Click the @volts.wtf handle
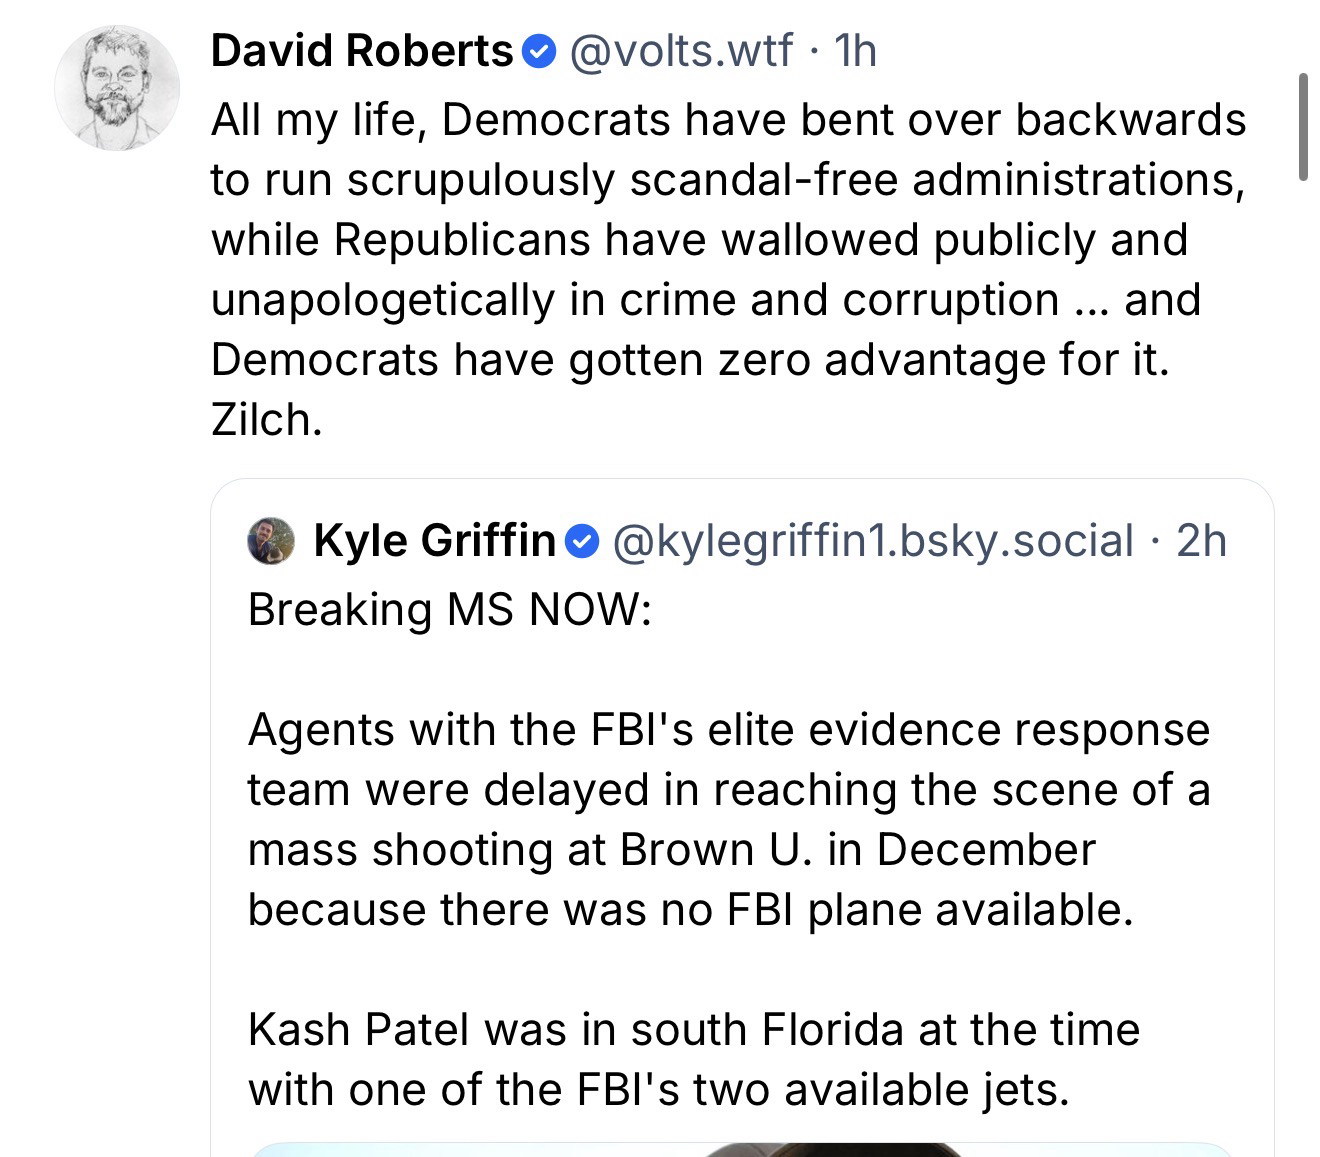Viewport: 1320px width, 1157px height. pos(681,51)
